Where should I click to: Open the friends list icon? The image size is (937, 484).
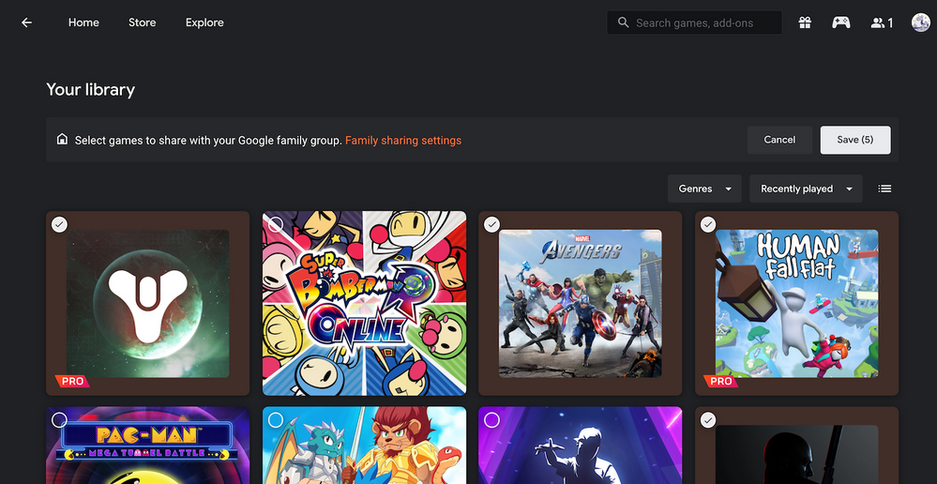point(881,23)
